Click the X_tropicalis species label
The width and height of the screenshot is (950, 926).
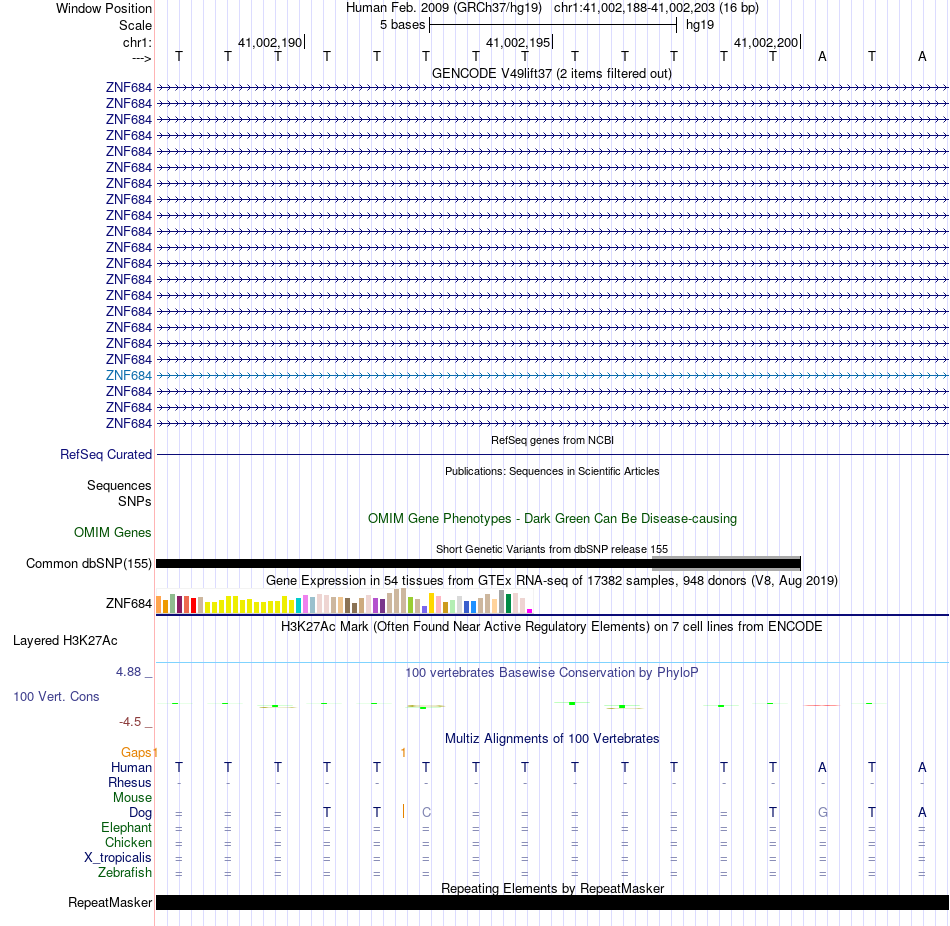(x=118, y=858)
